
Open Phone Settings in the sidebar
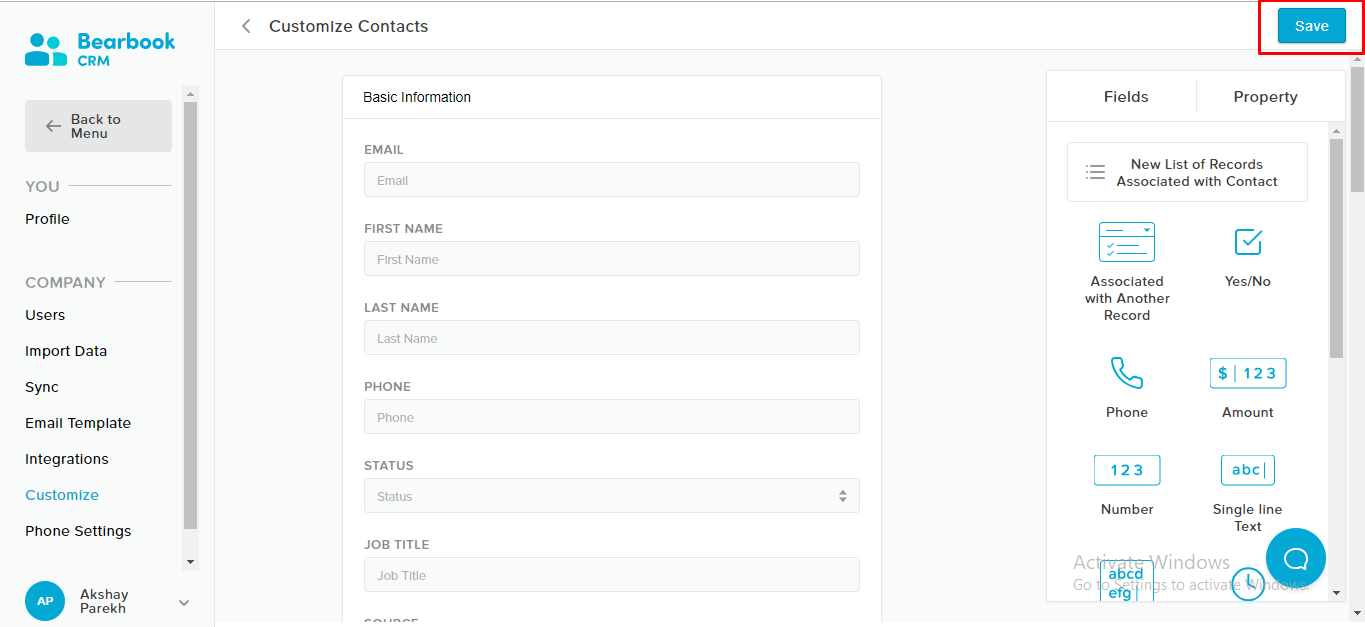click(78, 531)
